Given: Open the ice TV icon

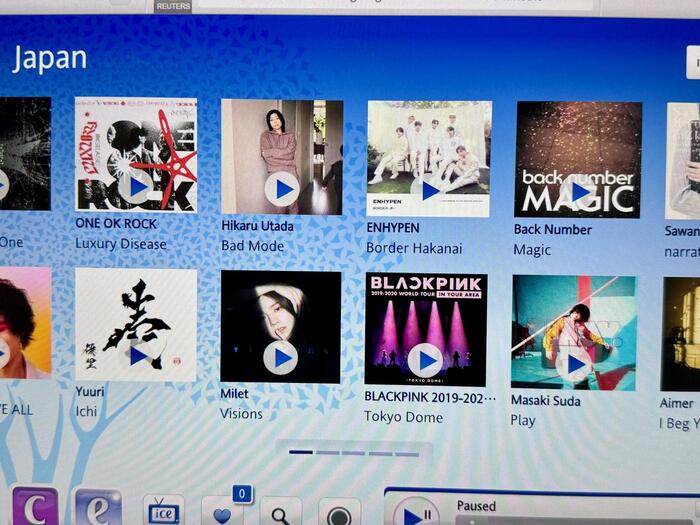Looking at the screenshot, I should 163,512.
